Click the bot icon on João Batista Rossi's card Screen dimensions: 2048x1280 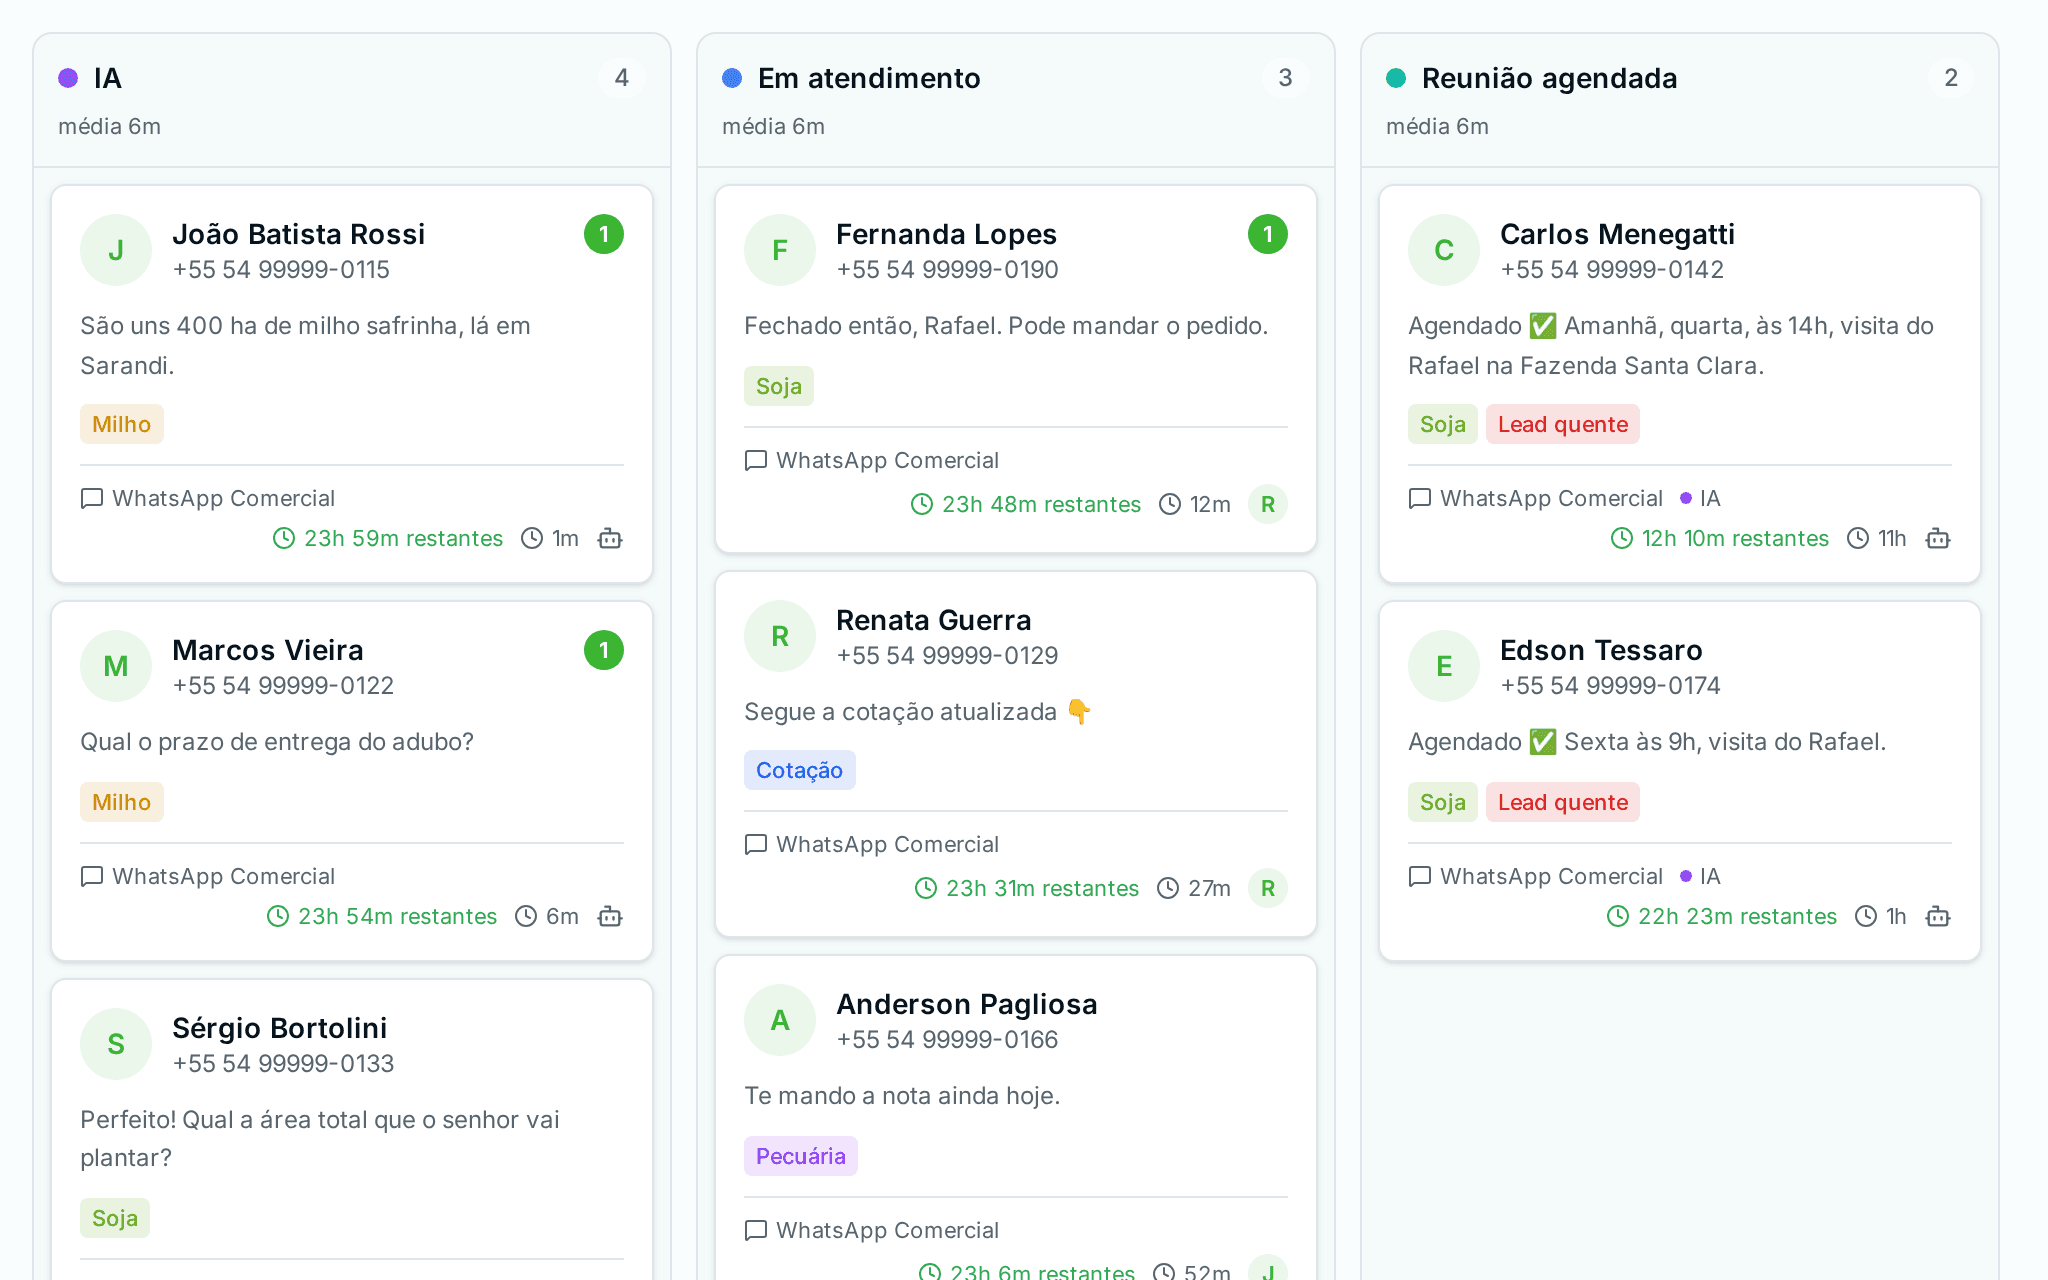click(610, 538)
